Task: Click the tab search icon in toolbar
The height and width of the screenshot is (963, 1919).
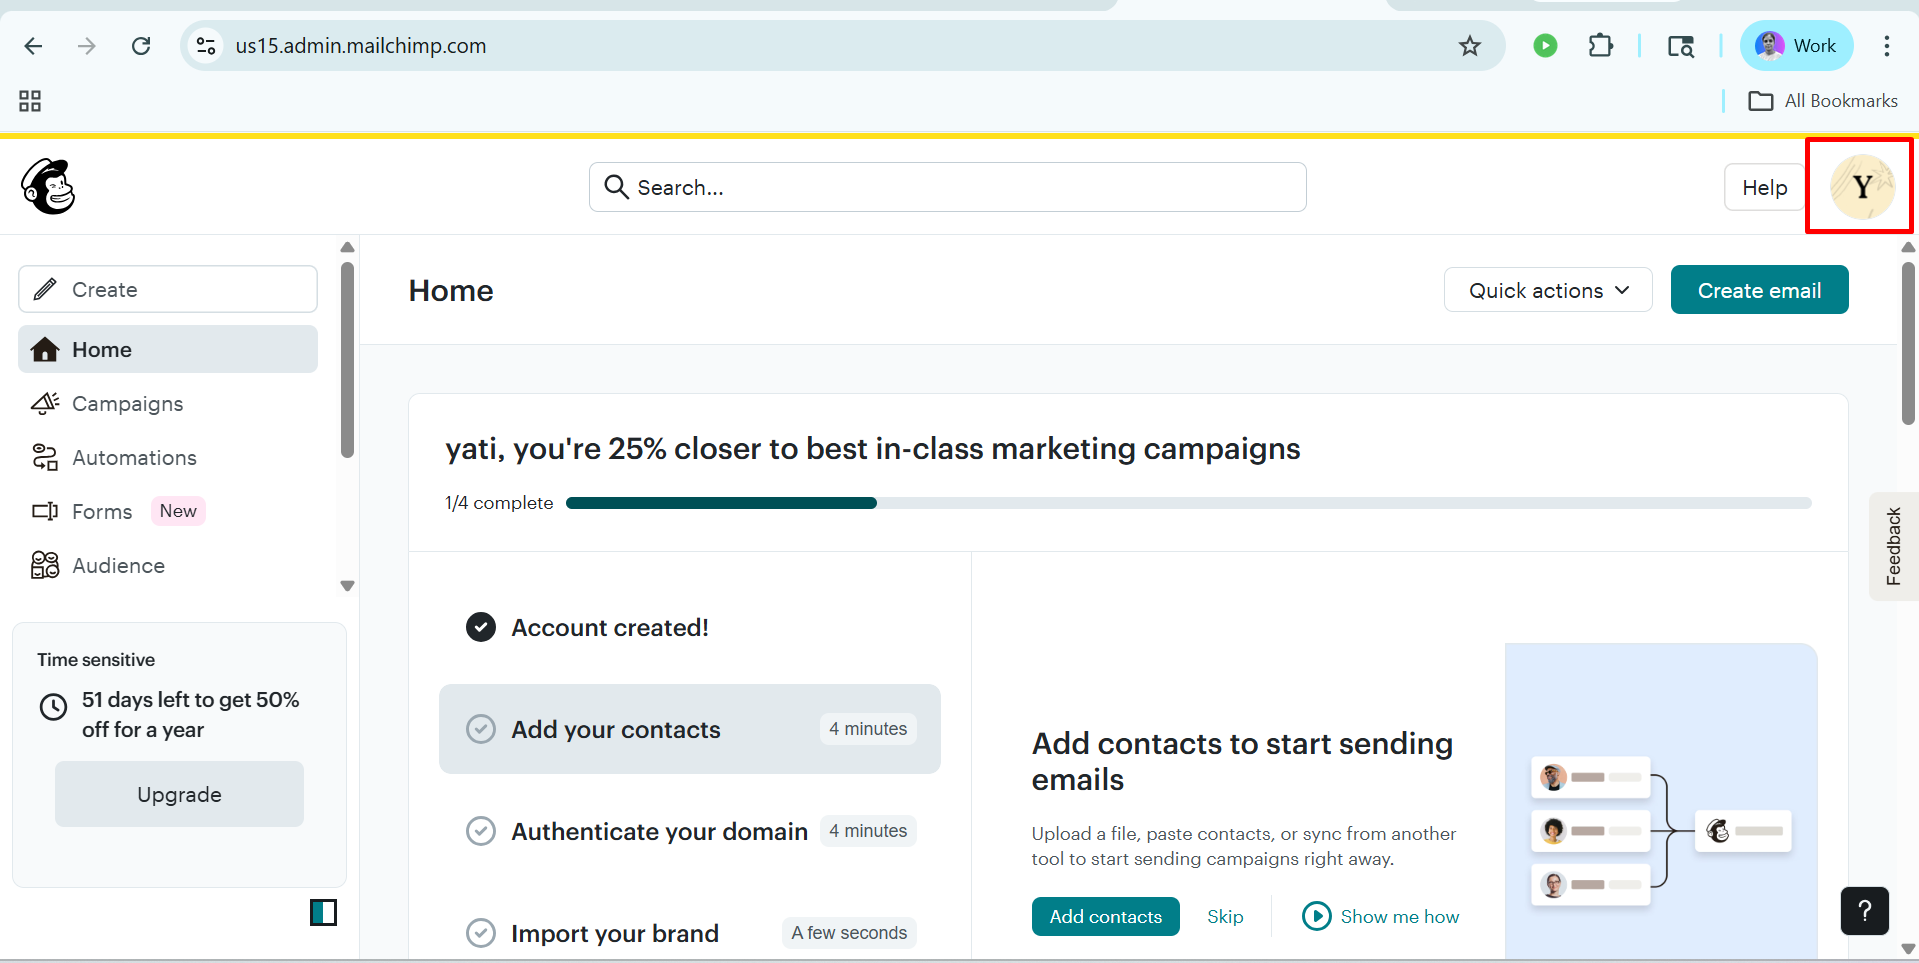Action: (x=1680, y=46)
